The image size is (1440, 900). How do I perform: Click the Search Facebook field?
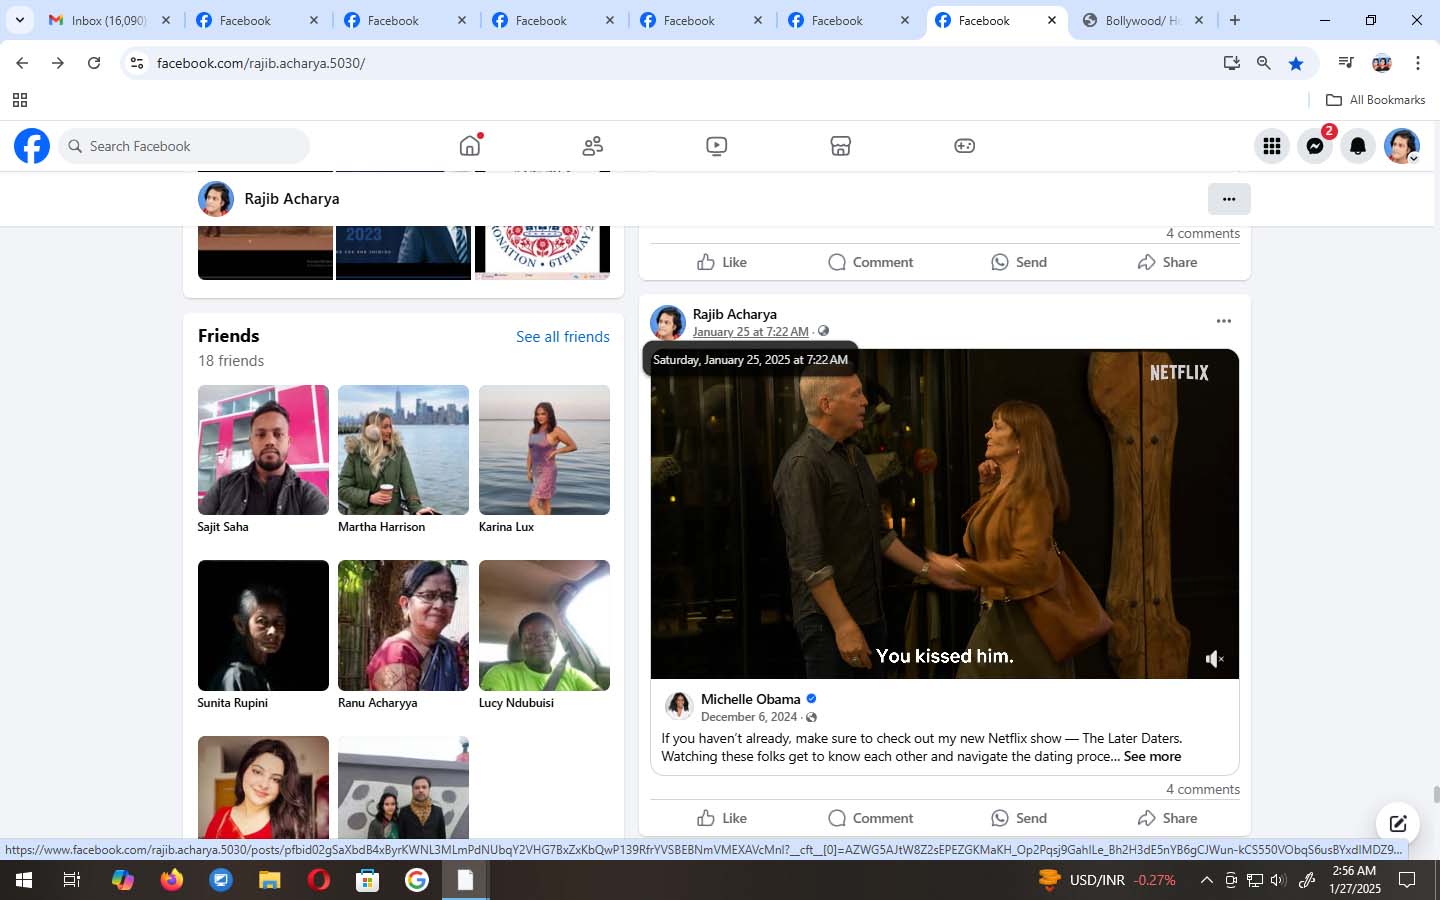click(184, 146)
